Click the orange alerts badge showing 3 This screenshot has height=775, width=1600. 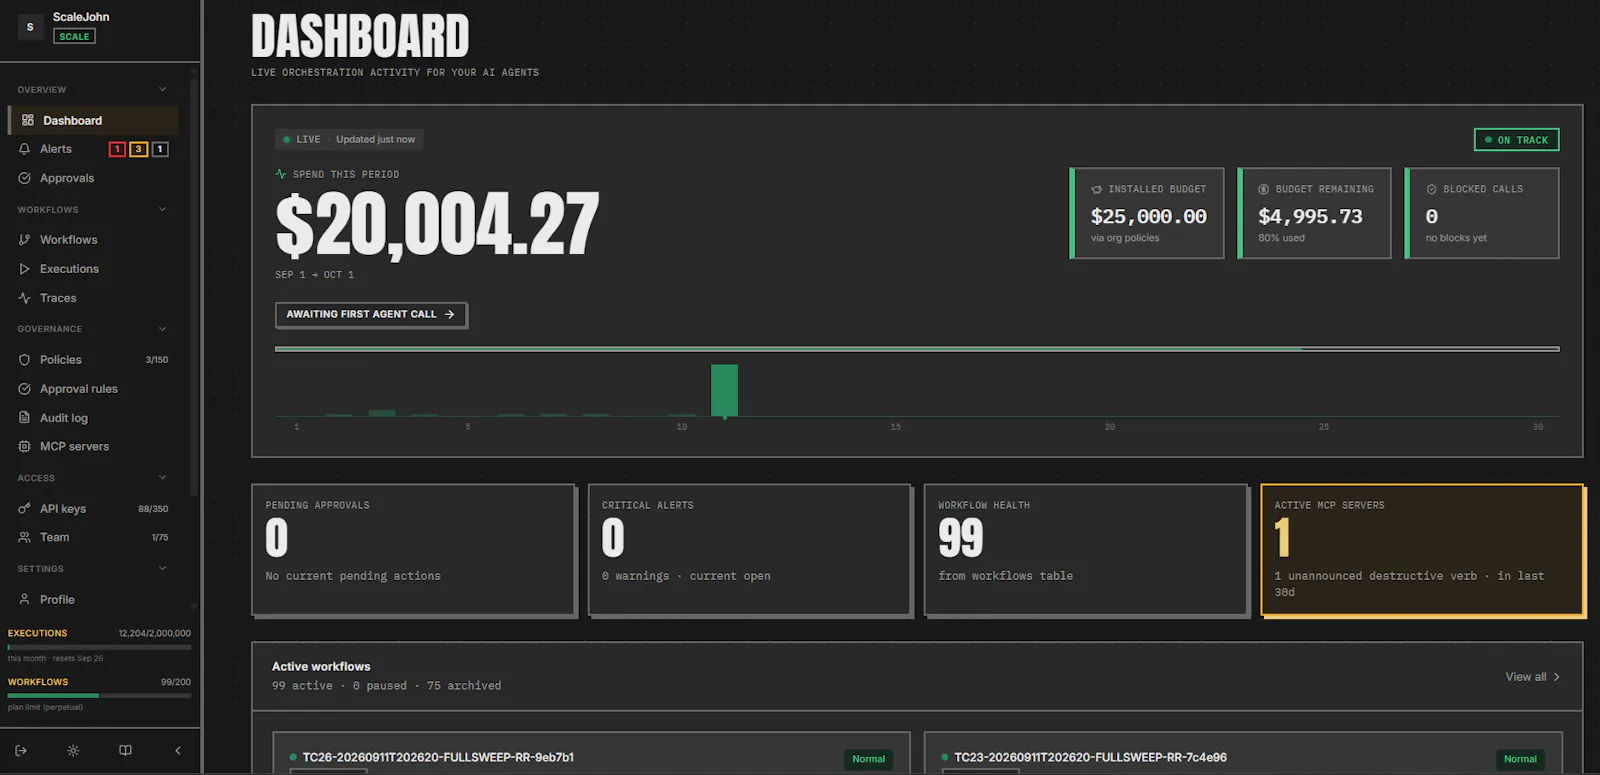coord(139,149)
